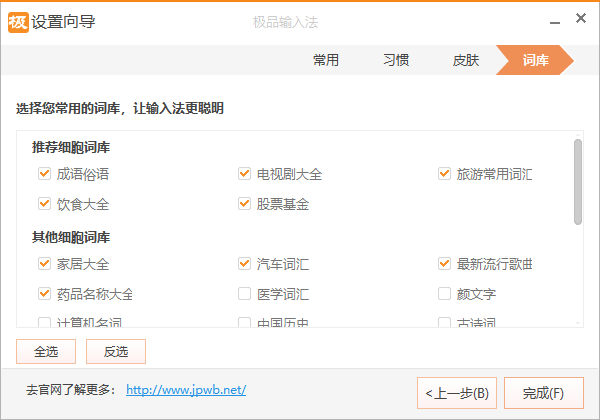The height and width of the screenshot is (420, 600).
Task: Select the 词库 step tab
Action: (536, 60)
